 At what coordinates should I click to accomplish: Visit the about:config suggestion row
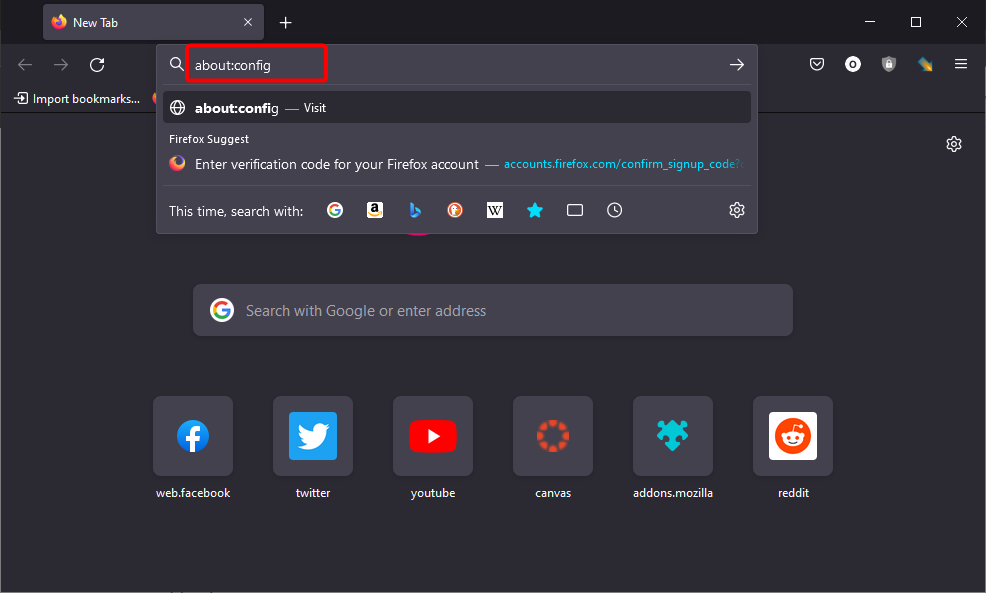457,108
